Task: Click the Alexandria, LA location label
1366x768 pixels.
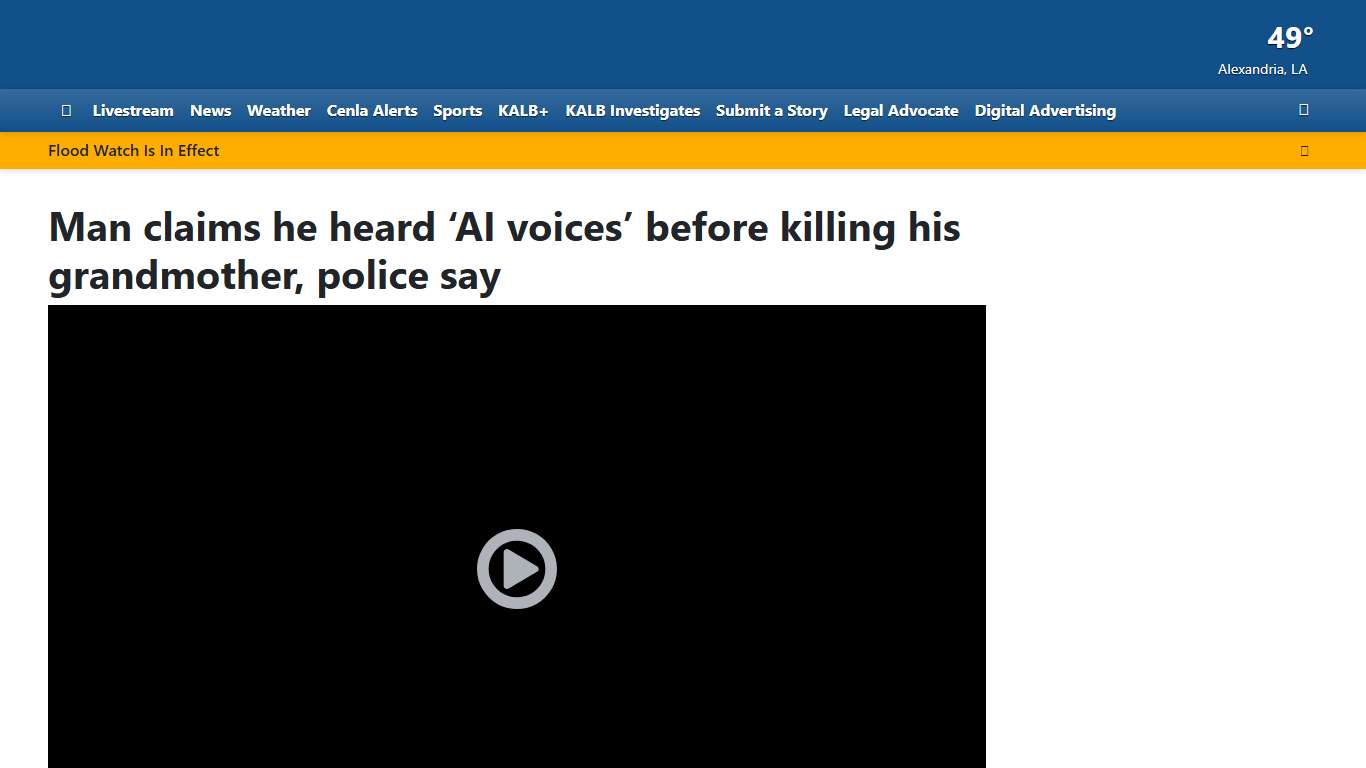Action: (x=1262, y=69)
